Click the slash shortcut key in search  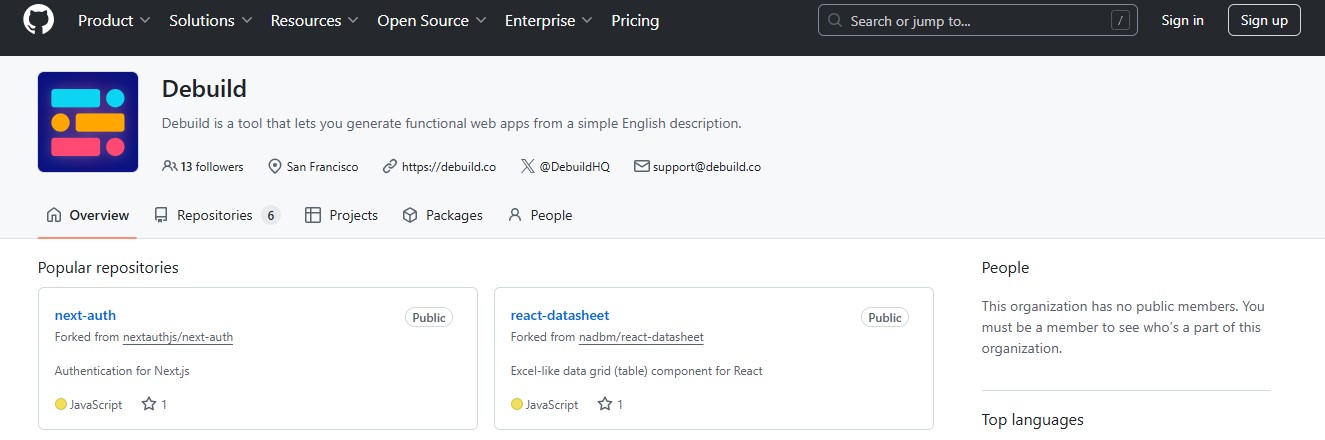1121,20
